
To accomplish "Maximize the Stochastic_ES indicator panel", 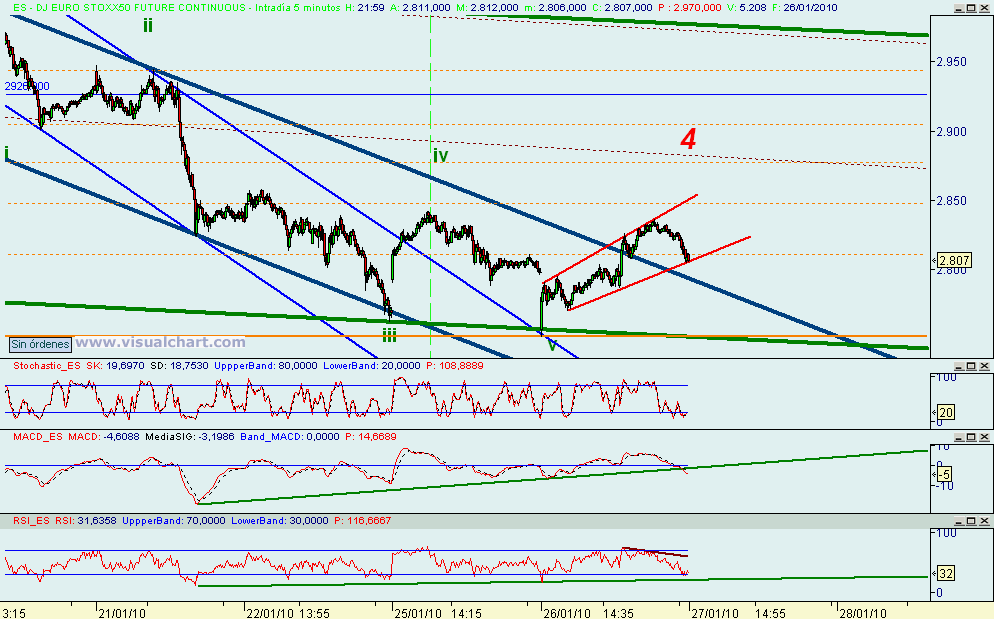I will click(x=971, y=364).
